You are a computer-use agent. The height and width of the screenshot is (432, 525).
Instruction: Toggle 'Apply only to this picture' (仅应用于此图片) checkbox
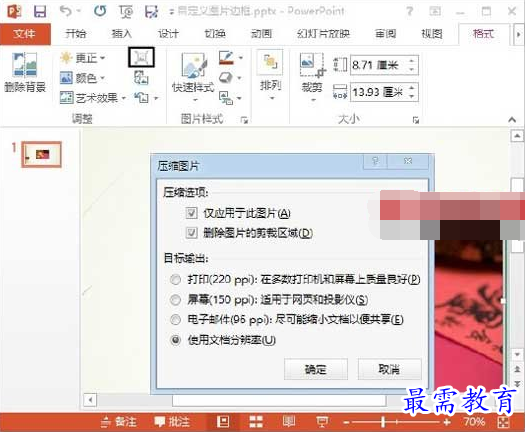tap(192, 213)
